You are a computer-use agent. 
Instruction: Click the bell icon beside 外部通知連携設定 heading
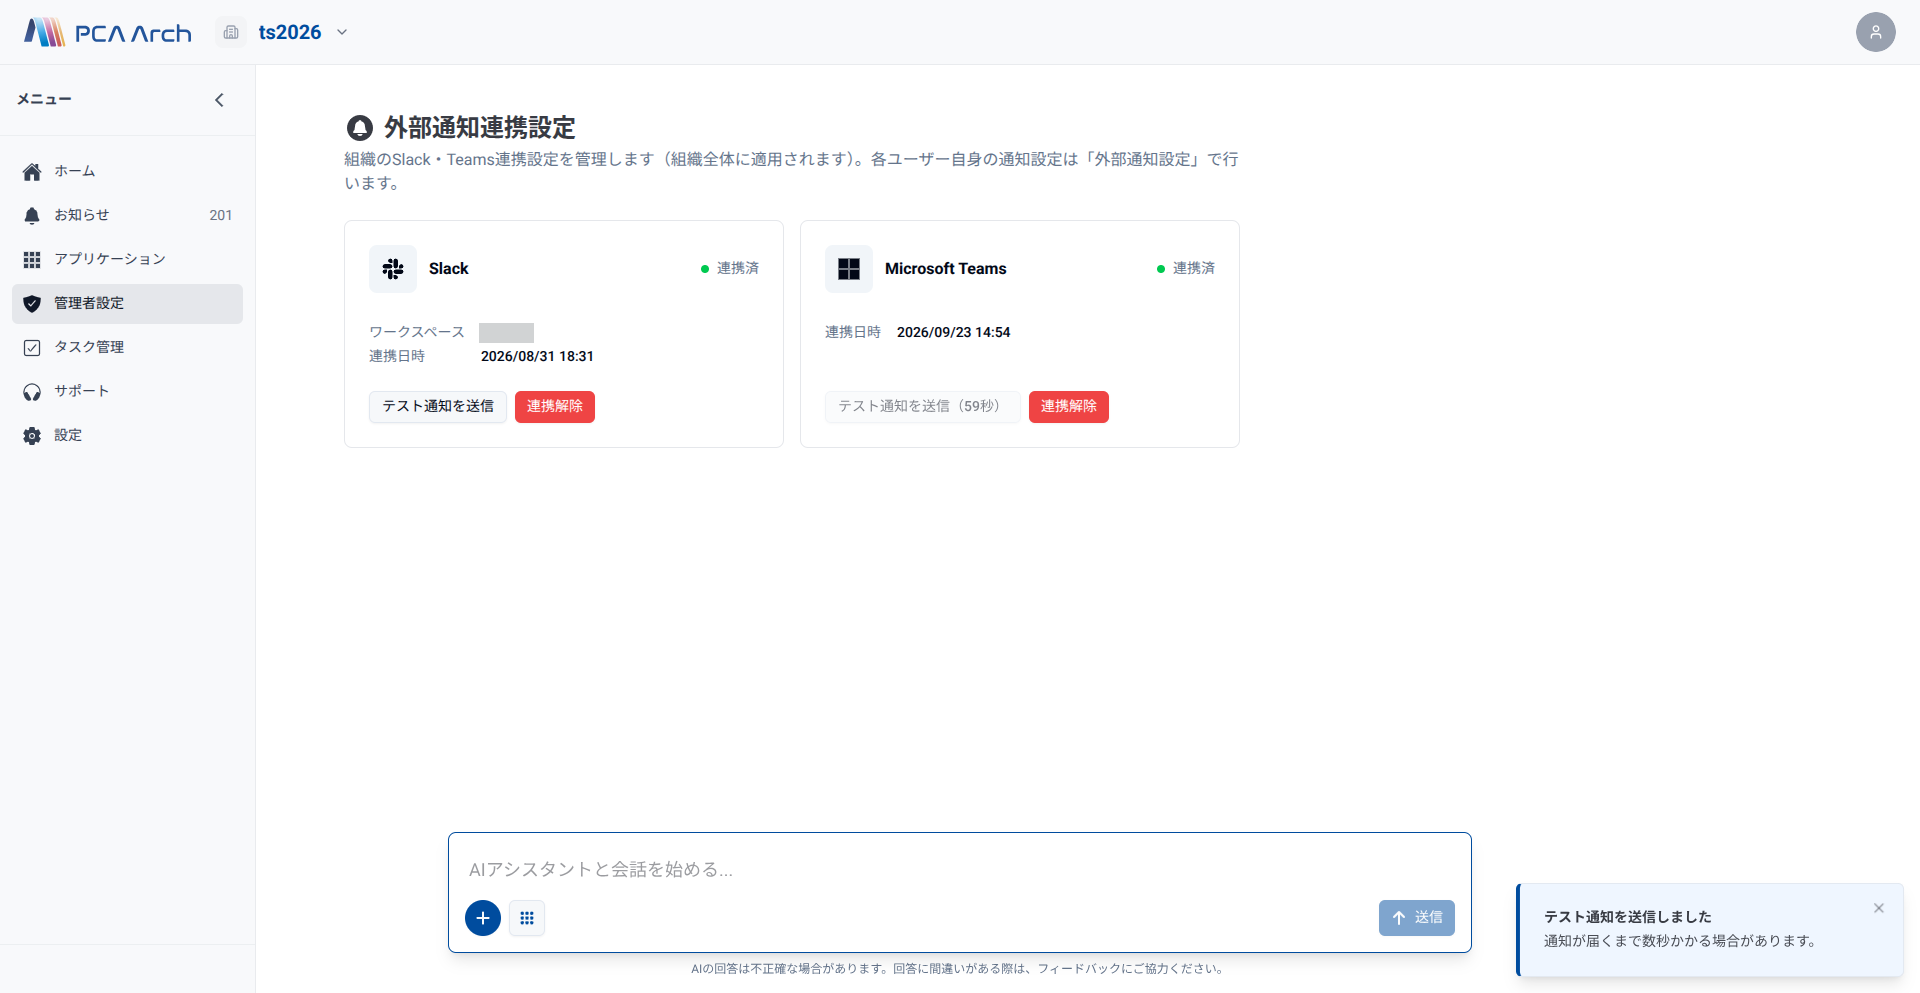tap(359, 128)
